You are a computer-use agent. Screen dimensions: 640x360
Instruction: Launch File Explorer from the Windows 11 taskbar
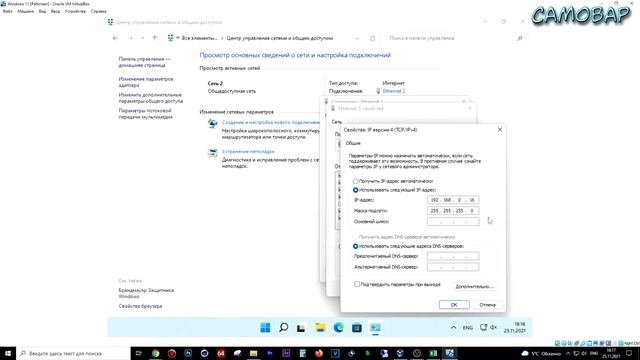(x=320, y=328)
